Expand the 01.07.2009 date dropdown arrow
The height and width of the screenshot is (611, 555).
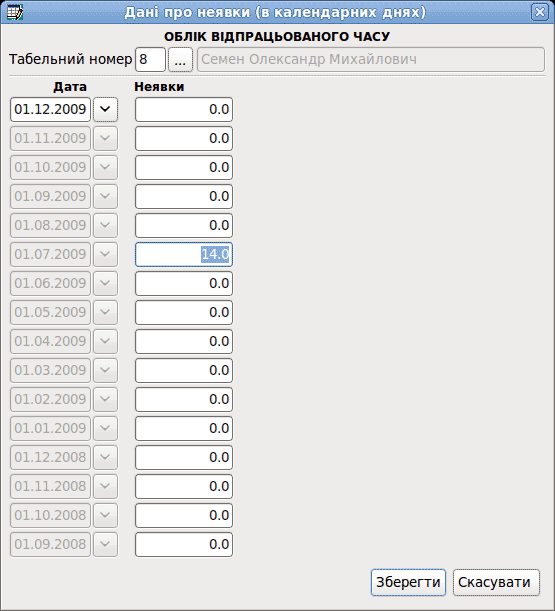(105, 254)
